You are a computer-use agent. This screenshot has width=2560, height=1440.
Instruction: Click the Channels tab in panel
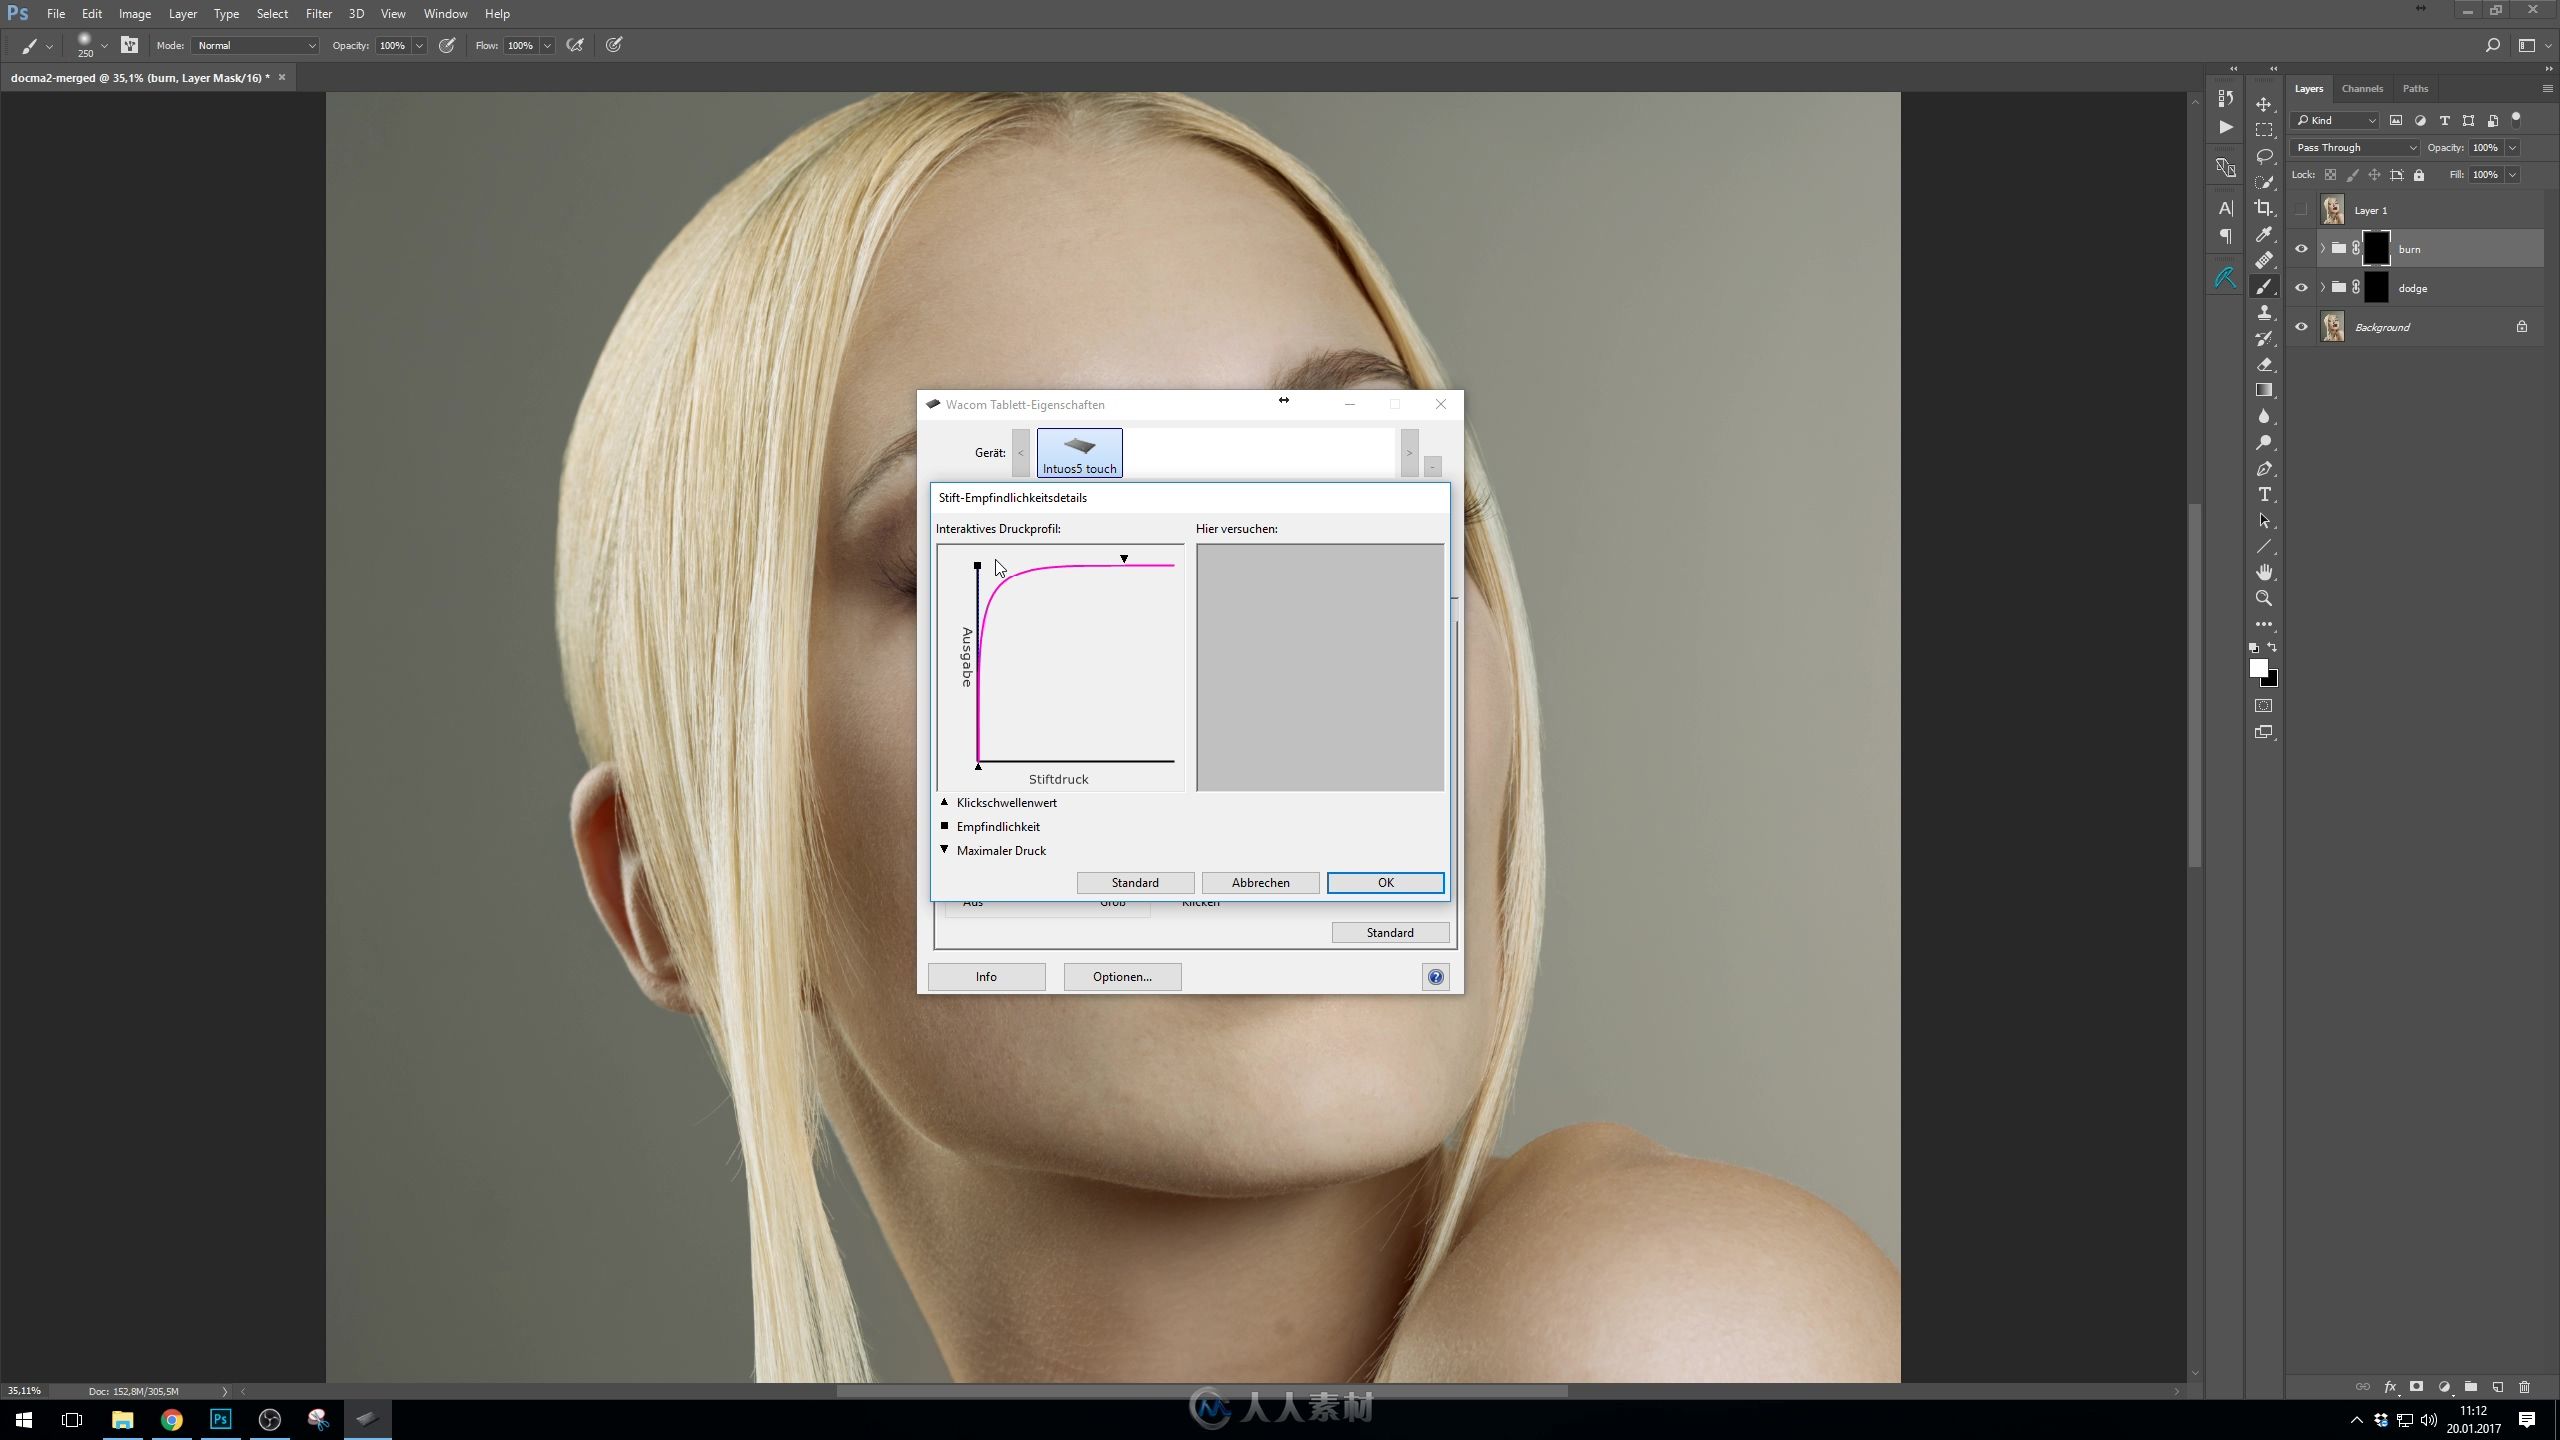(2363, 88)
